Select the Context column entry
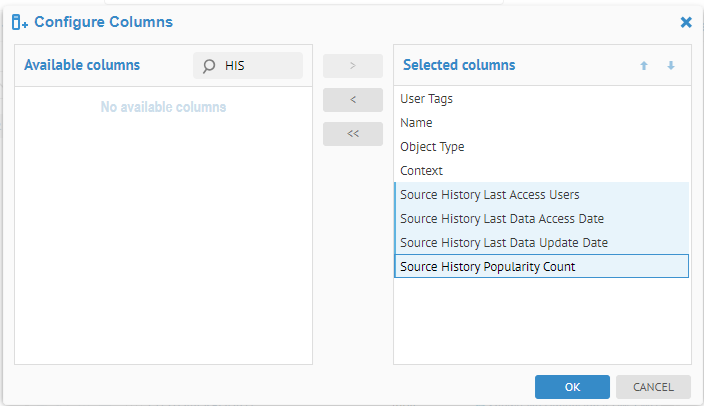The height and width of the screenshot is (406, 704). point(421,171)
